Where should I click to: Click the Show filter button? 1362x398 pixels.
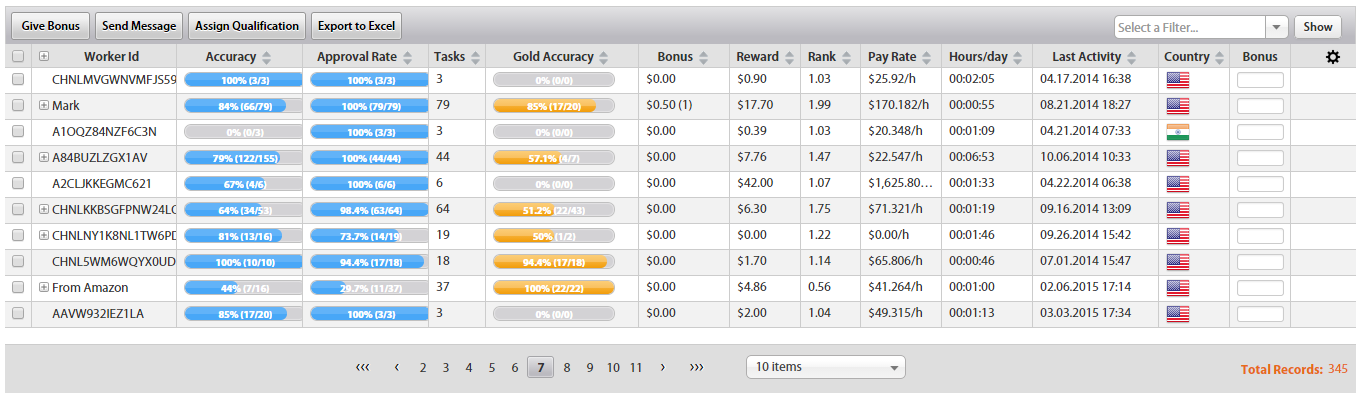pos(1317,27)
